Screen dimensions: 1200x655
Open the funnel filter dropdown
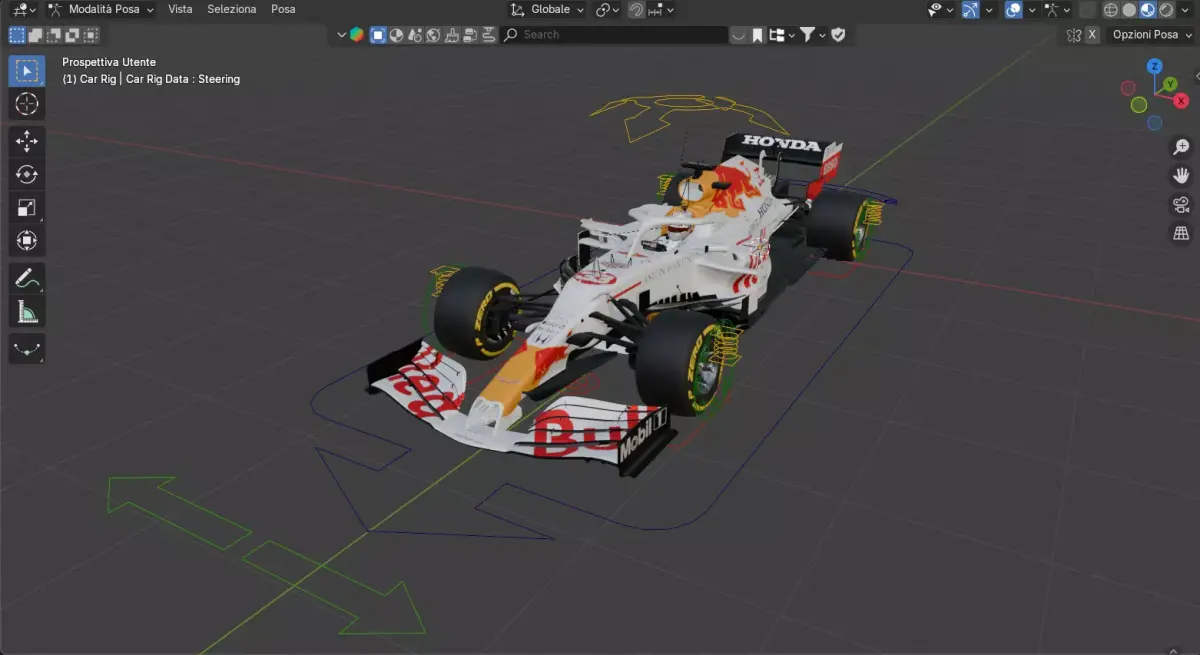pyautogui.click(x=812, y=35)
